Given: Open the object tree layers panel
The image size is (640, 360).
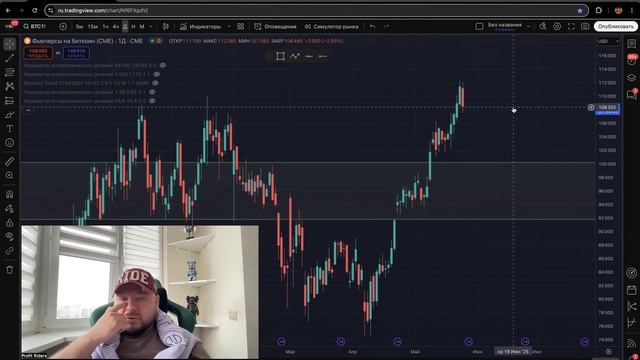Looking at the screenshot, I should pyautogui.click(x=631, y=78).
